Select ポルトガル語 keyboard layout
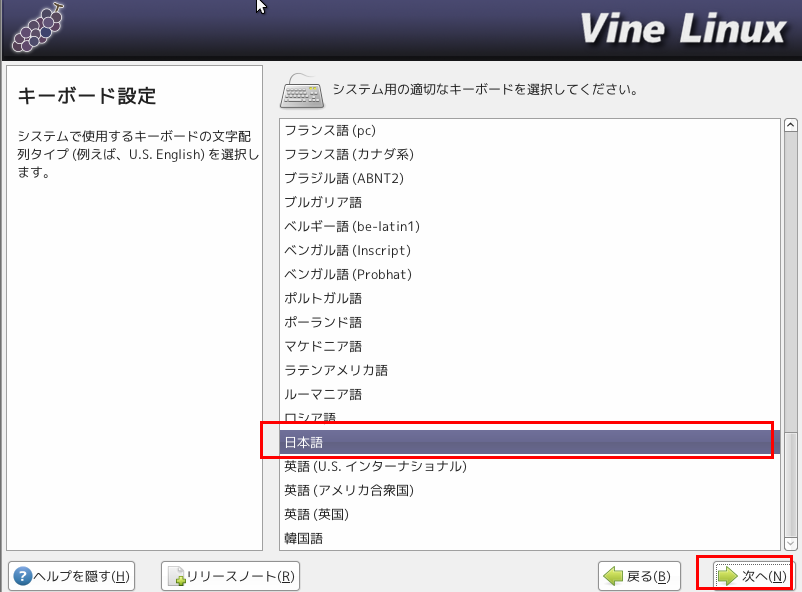 (x=530, y=298)
